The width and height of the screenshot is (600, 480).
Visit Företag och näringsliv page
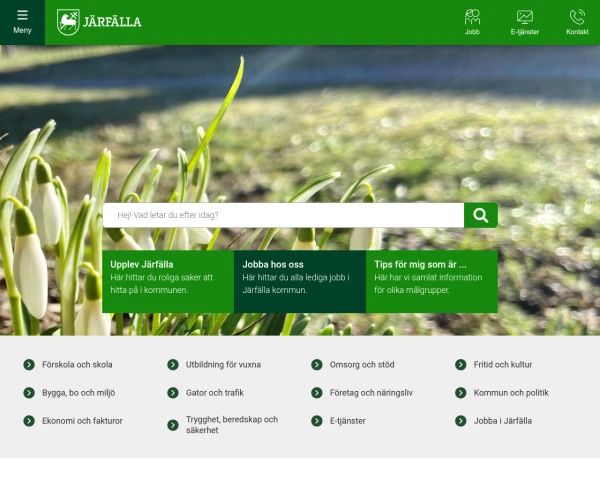click(x=371, y=393)
